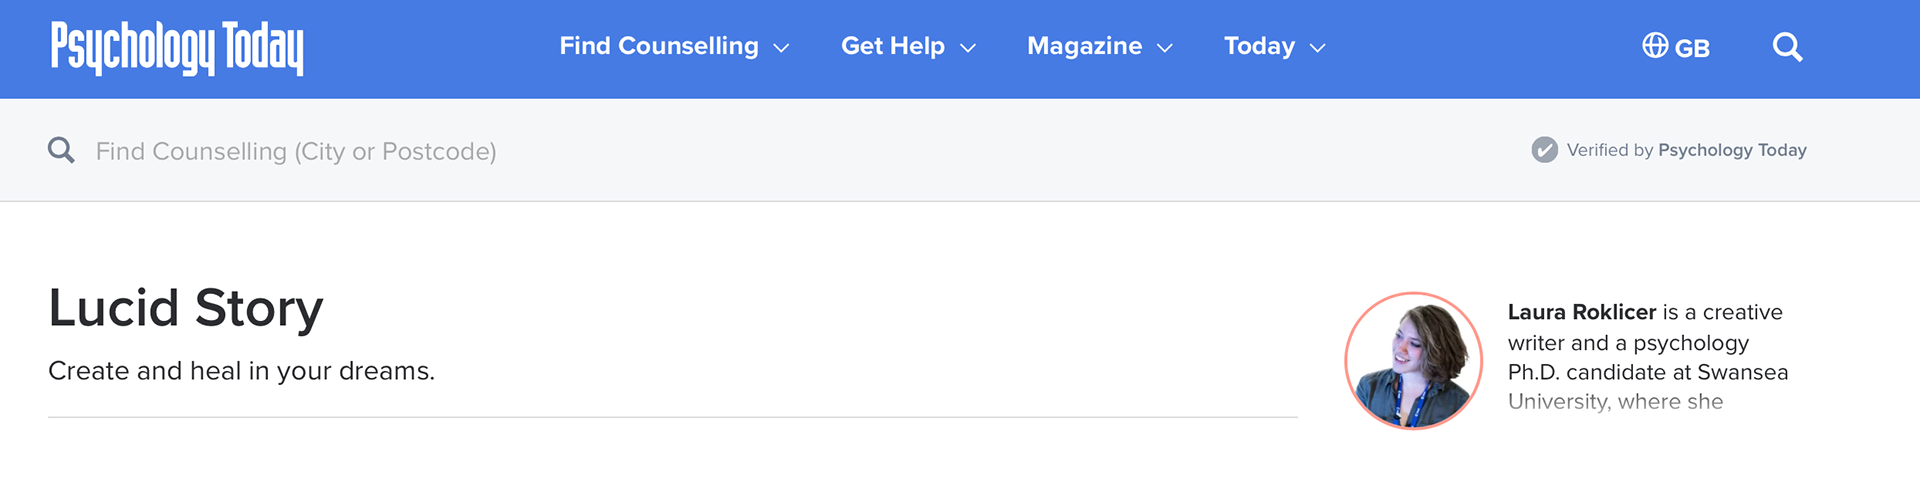Expand the chevron beside Today

(1318, 48)
